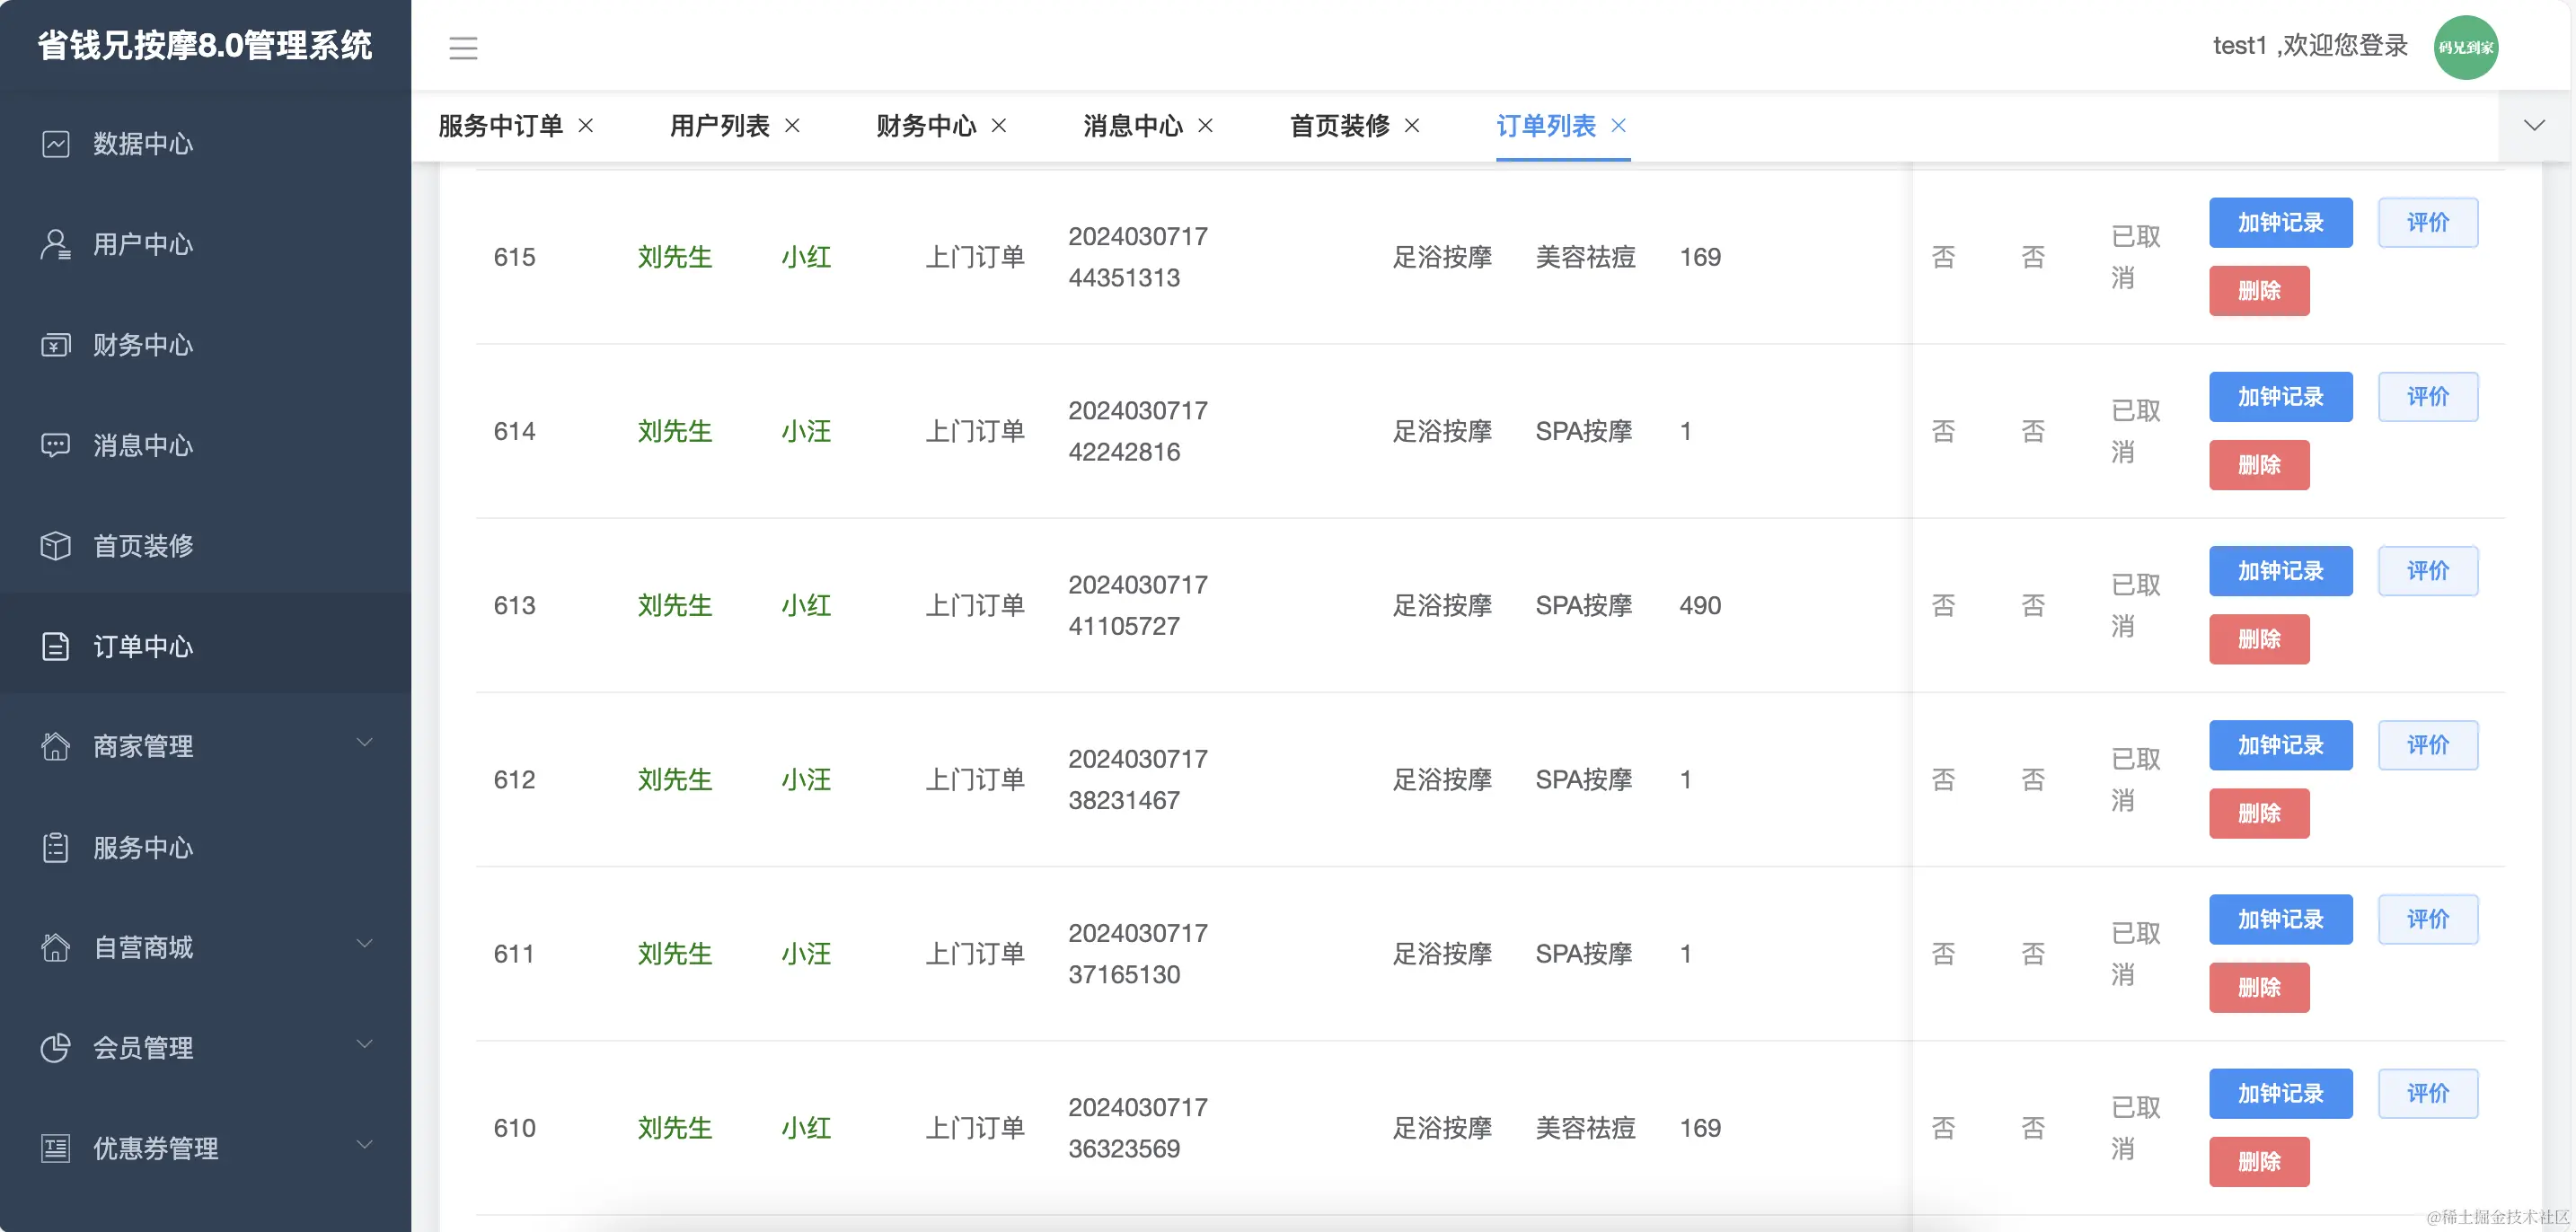The width and height of the screenshot is (2576, 1232).
Task: Open 优惠券管理 via its sidebar icon
Action: coord(56,1148)
